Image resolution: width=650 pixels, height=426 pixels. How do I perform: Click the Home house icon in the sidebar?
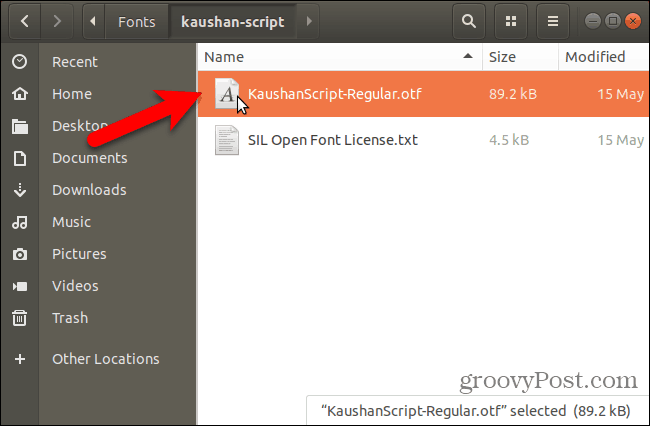[19, 94]
